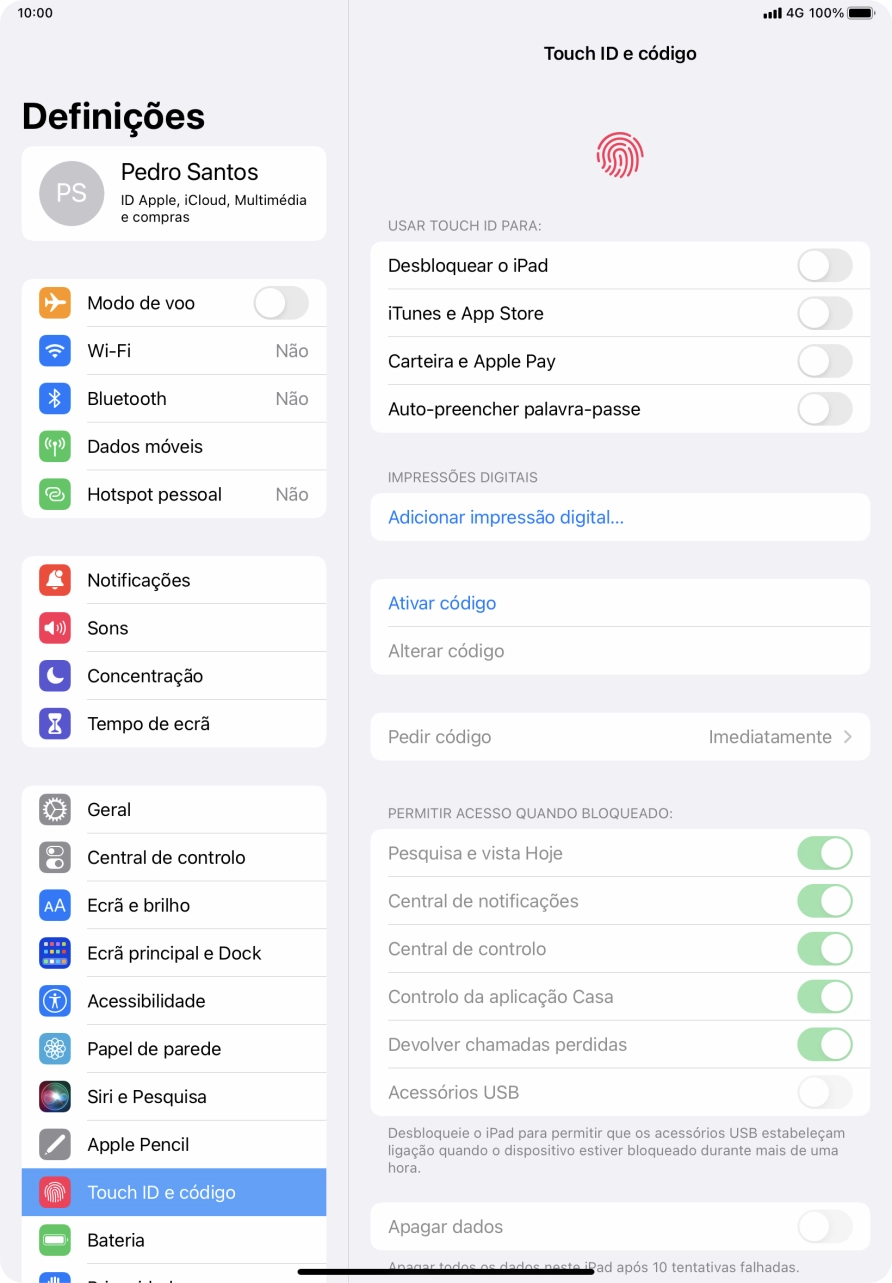Tap the Wi-Fi settings icon
The image size is (892, 1283).
(55, 351)
